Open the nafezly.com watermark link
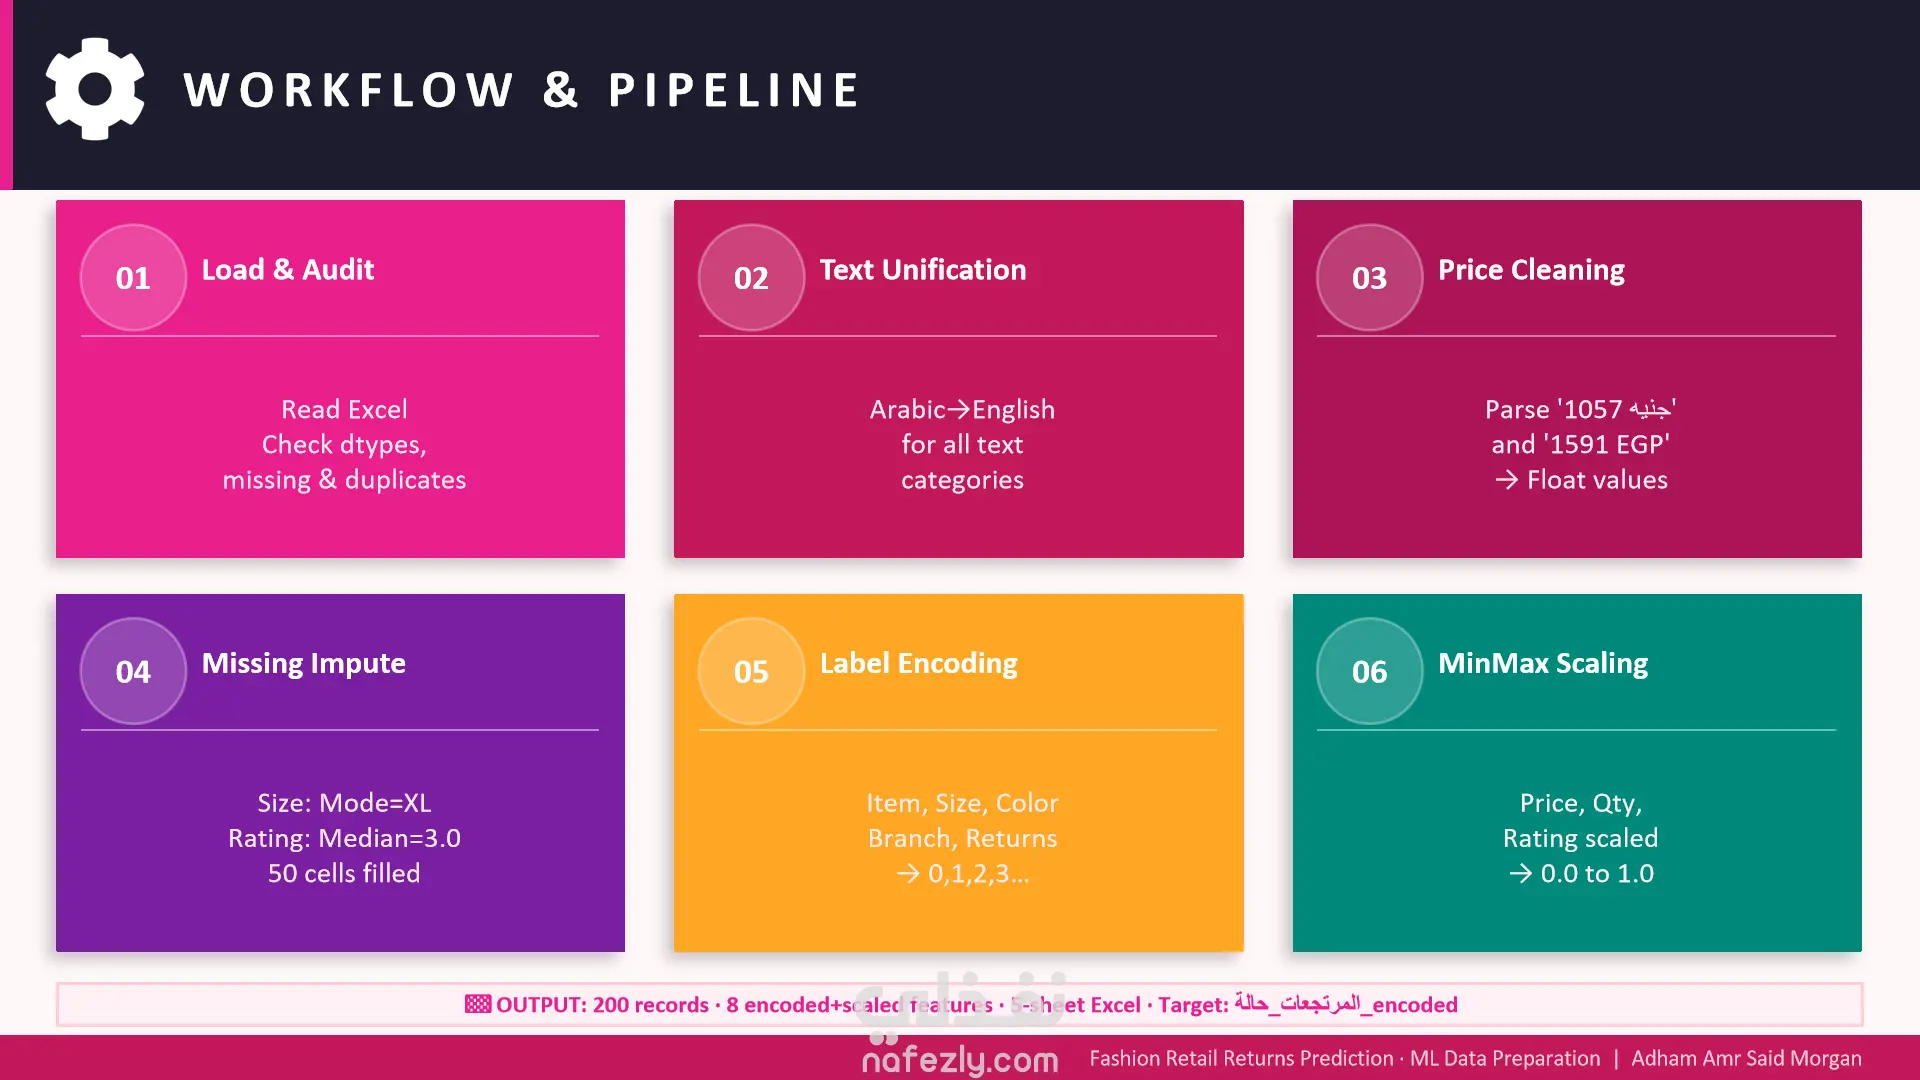The image size is (1920, 1080). pyautogui.click(x=960, y=1058)
